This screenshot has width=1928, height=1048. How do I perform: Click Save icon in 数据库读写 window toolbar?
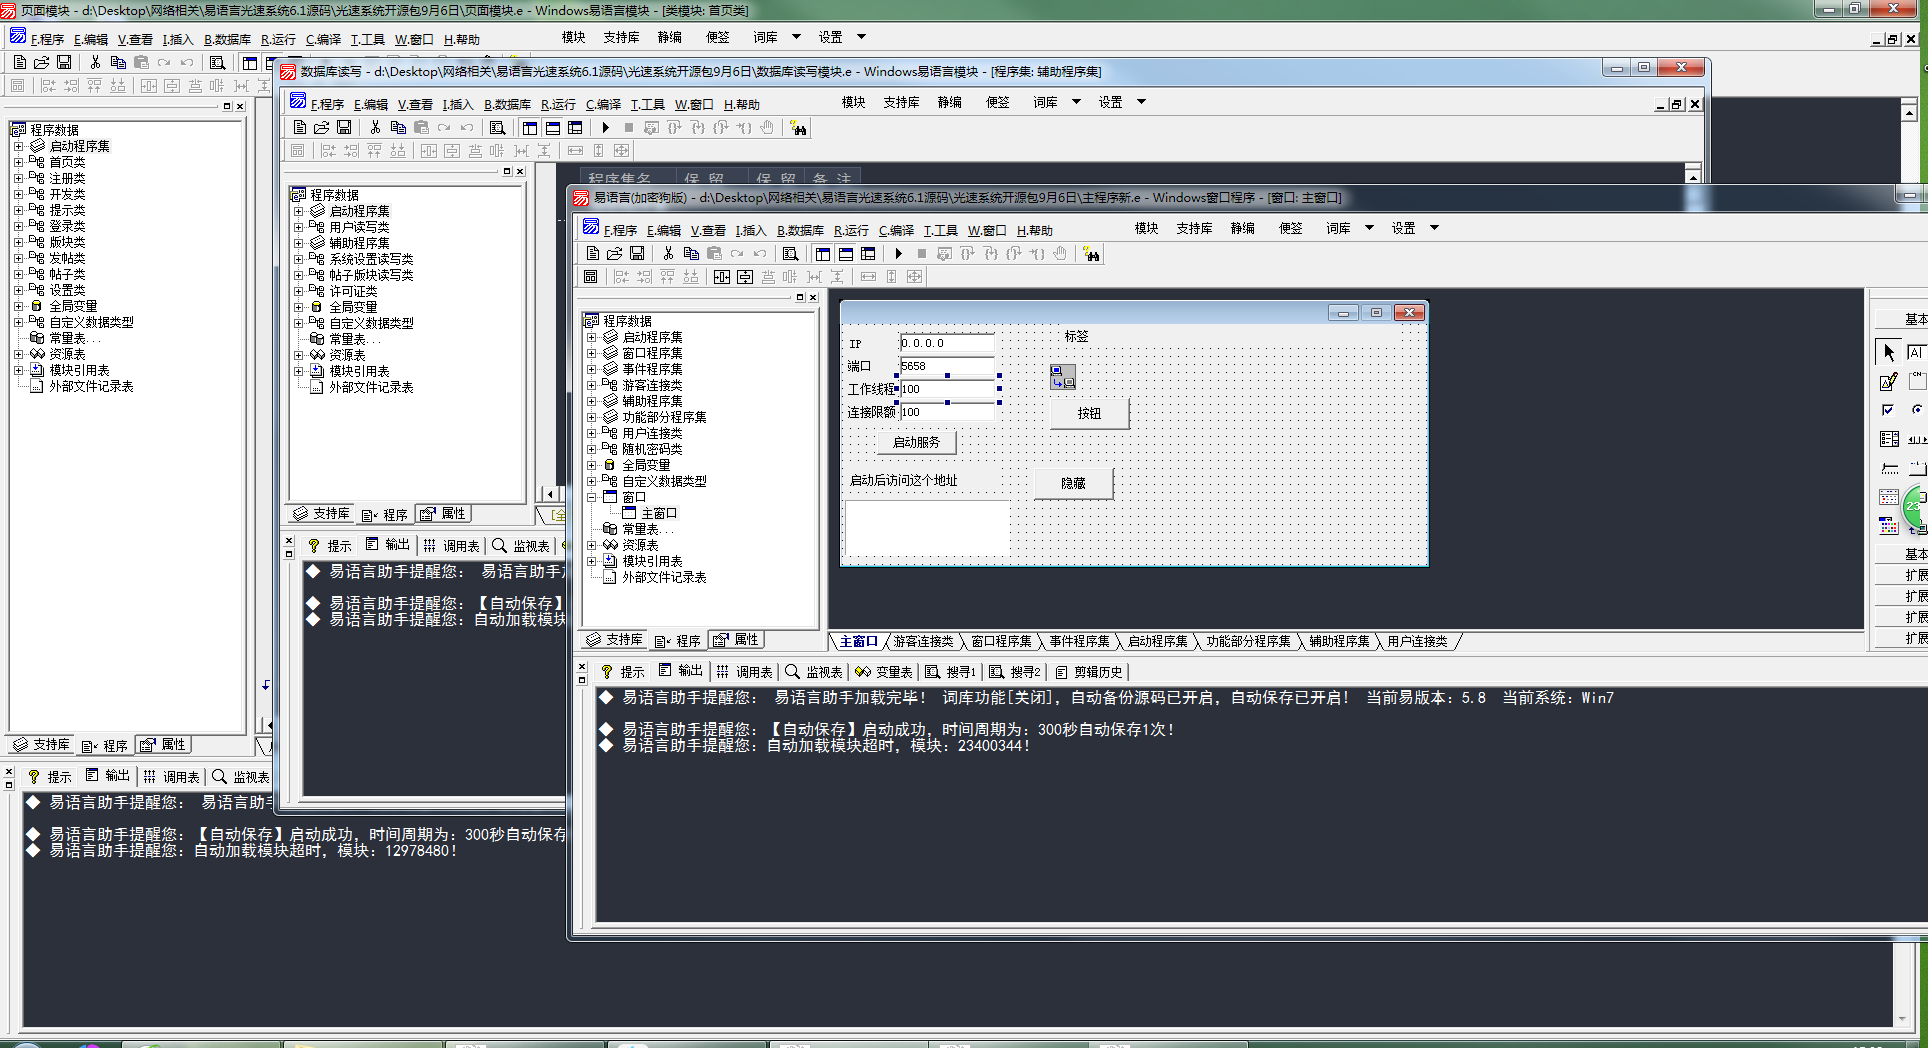pyautogui.click(x=344, y=127)
